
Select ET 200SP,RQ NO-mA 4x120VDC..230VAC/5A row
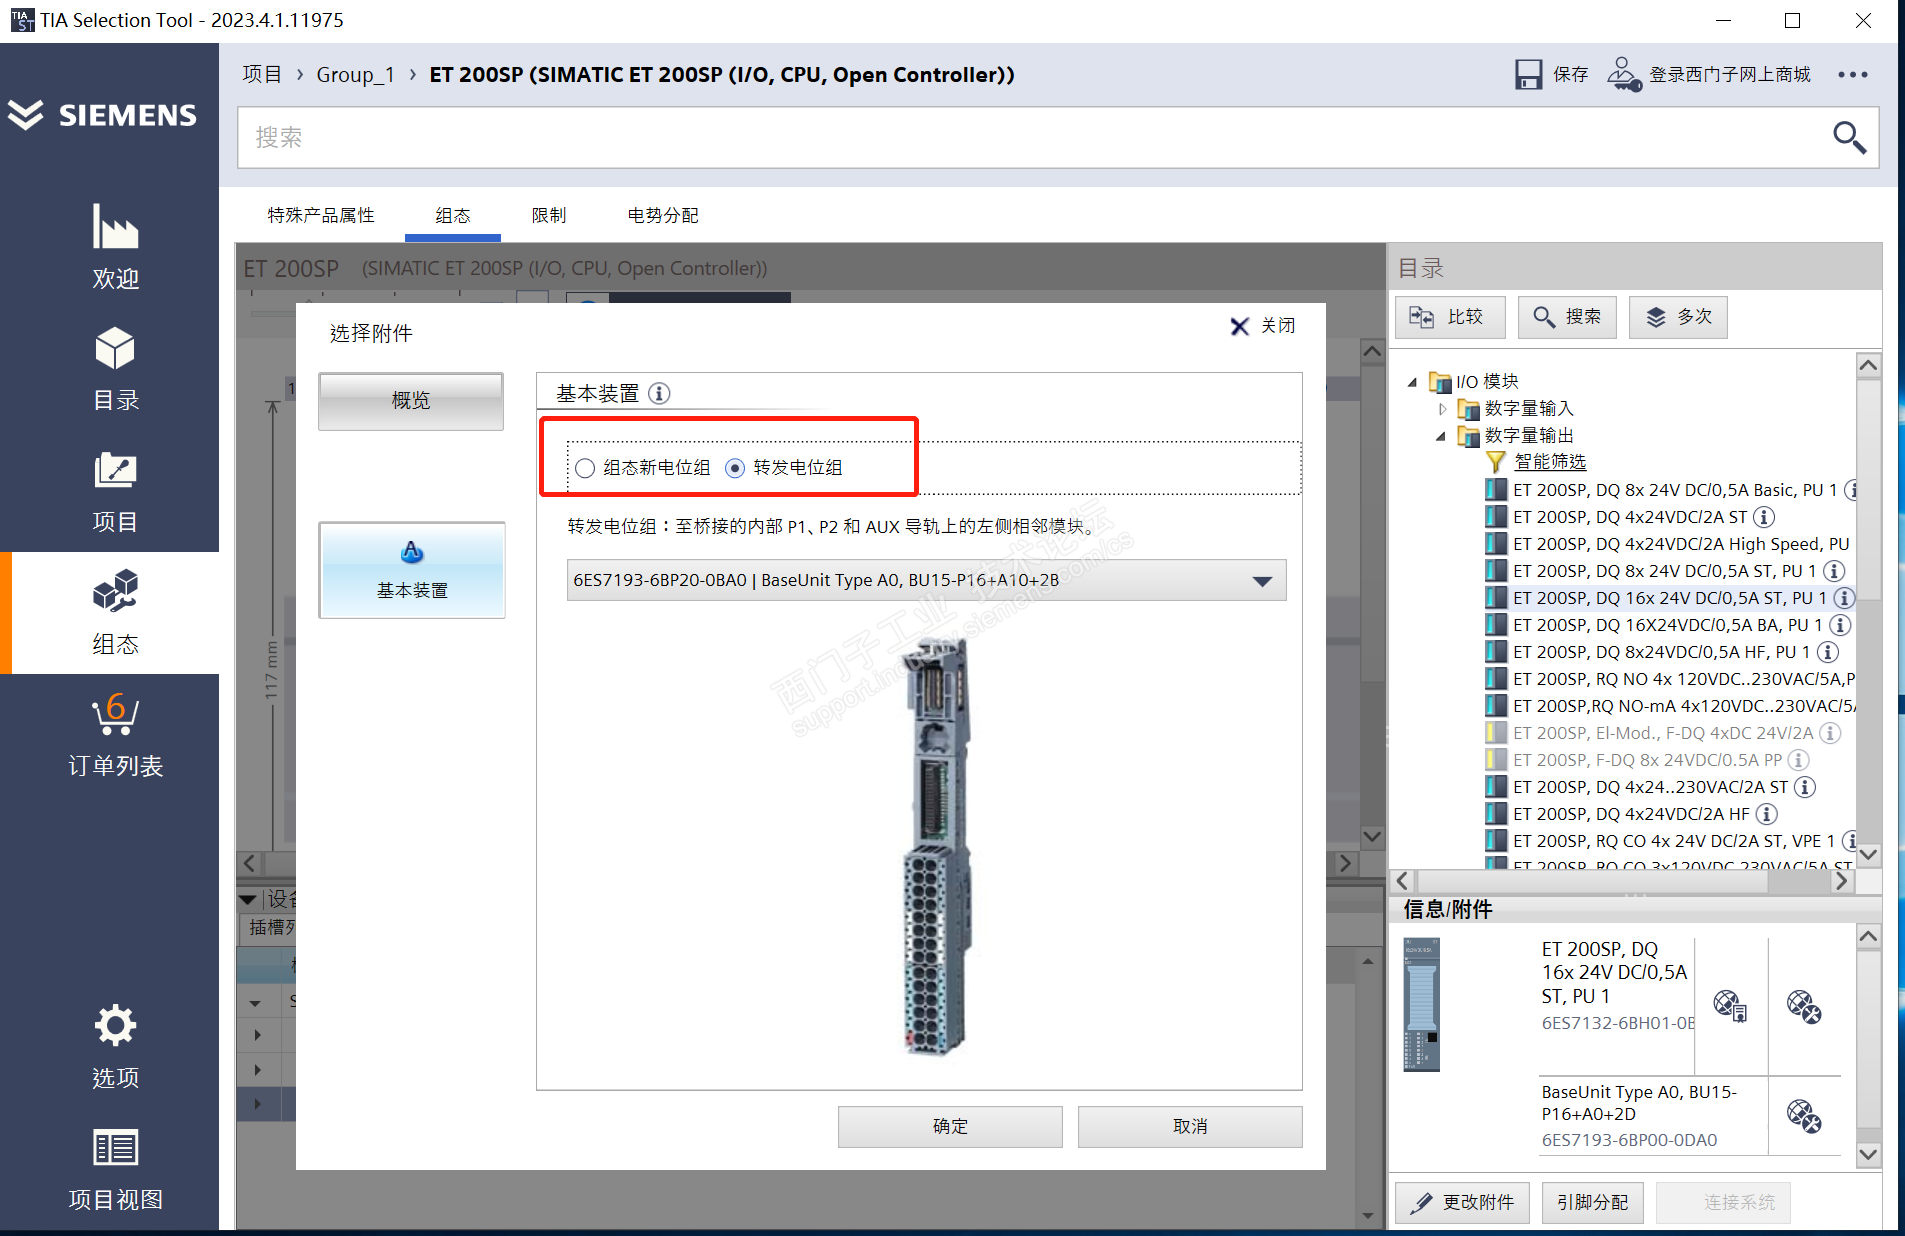tap(1684, 706)
